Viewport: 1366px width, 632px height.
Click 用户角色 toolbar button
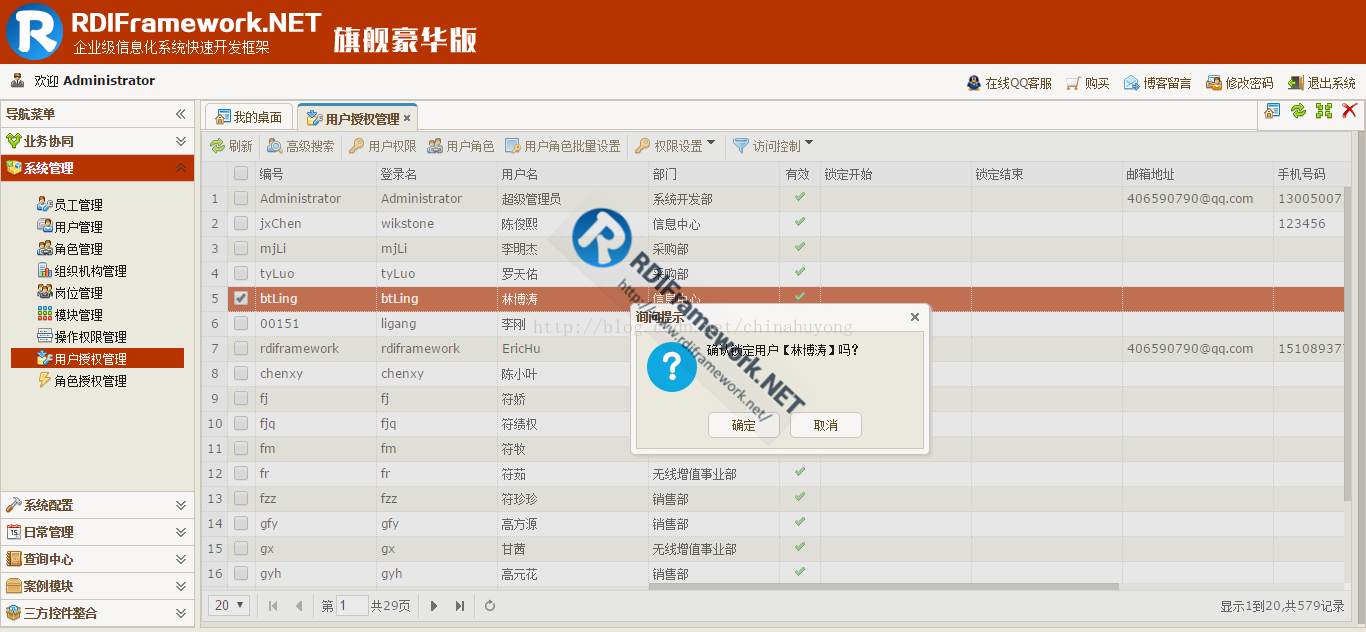(x=461, y=146)
